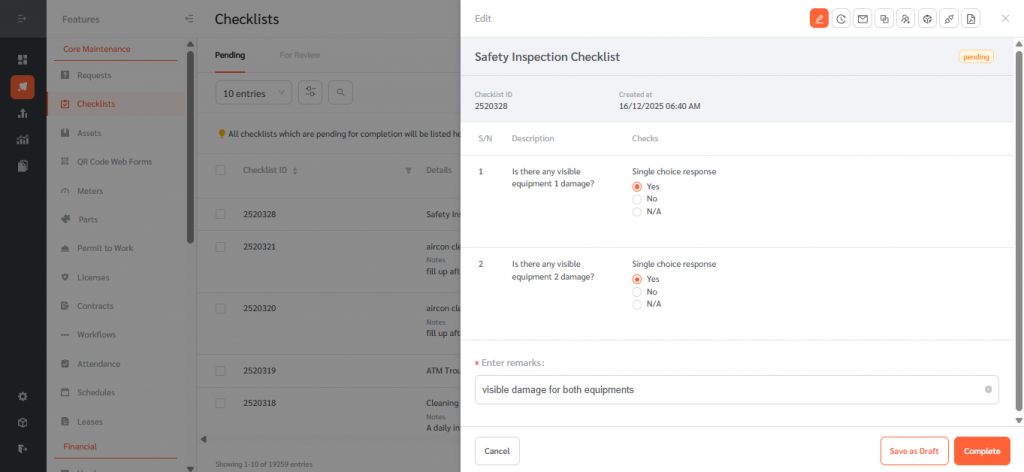This screenshot has width=1024, height=472.
Task: Click the Save as Draft button
Action: coord(914,451)
